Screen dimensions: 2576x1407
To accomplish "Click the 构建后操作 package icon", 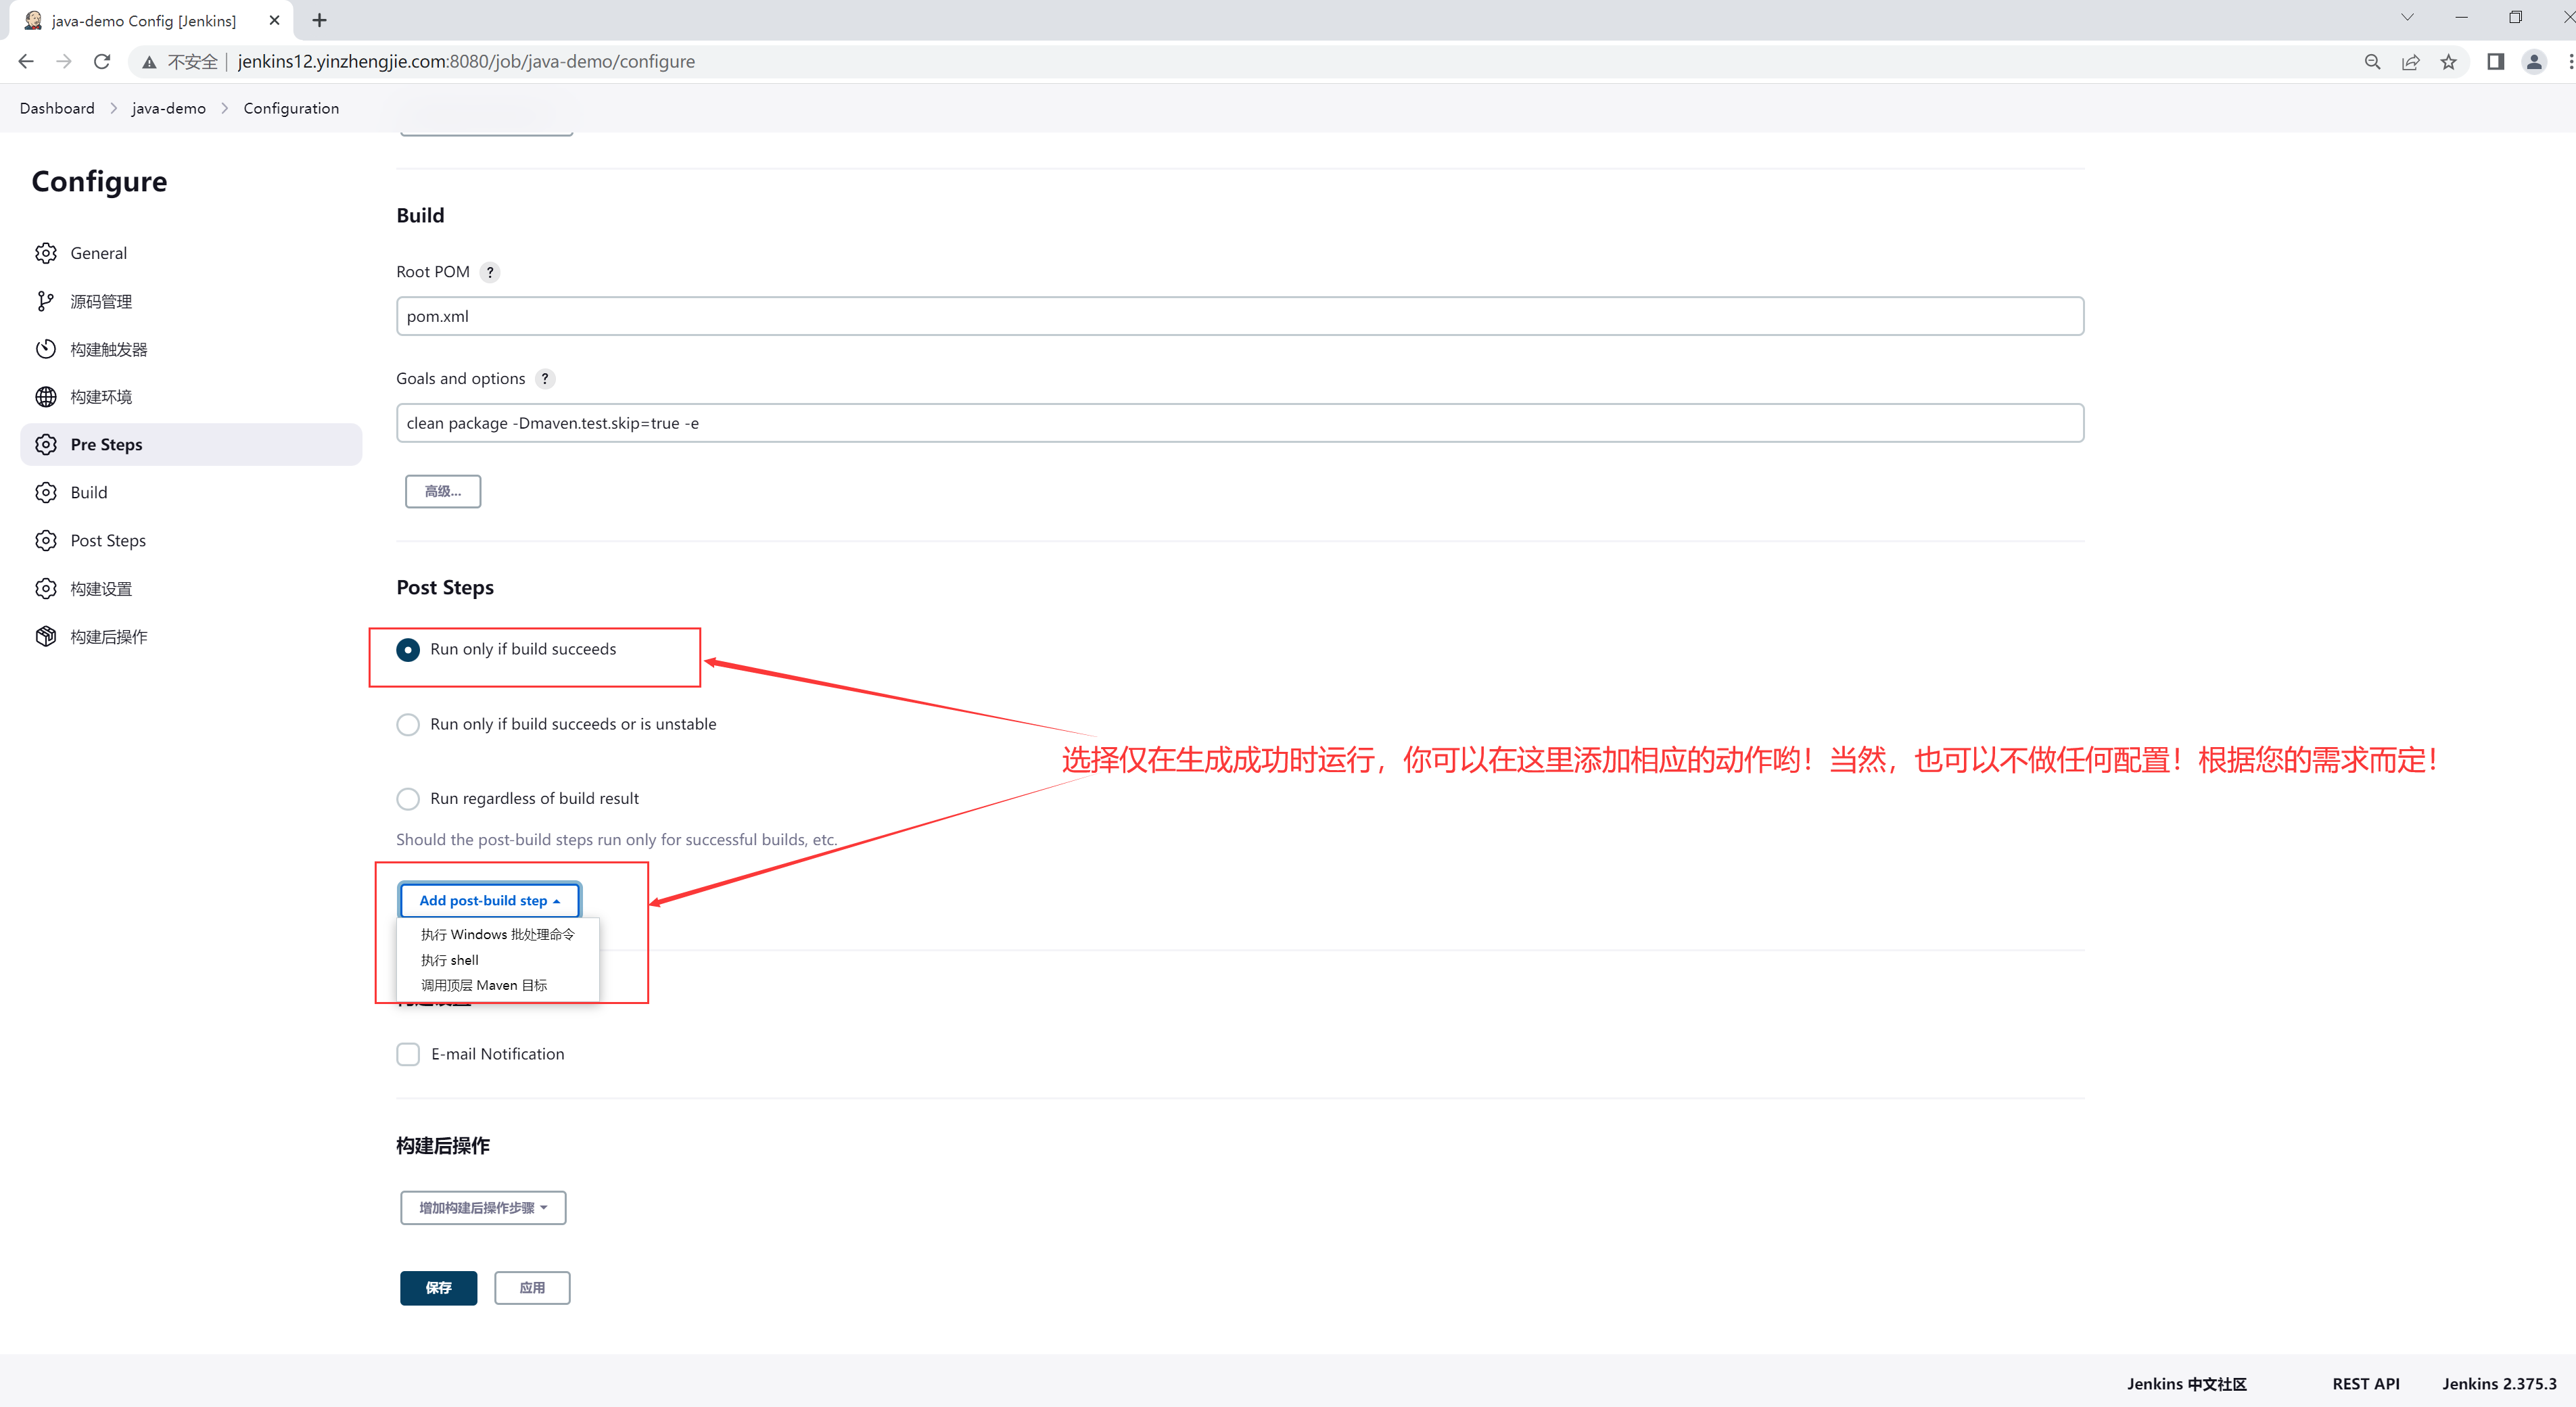I will pos(46,637).
